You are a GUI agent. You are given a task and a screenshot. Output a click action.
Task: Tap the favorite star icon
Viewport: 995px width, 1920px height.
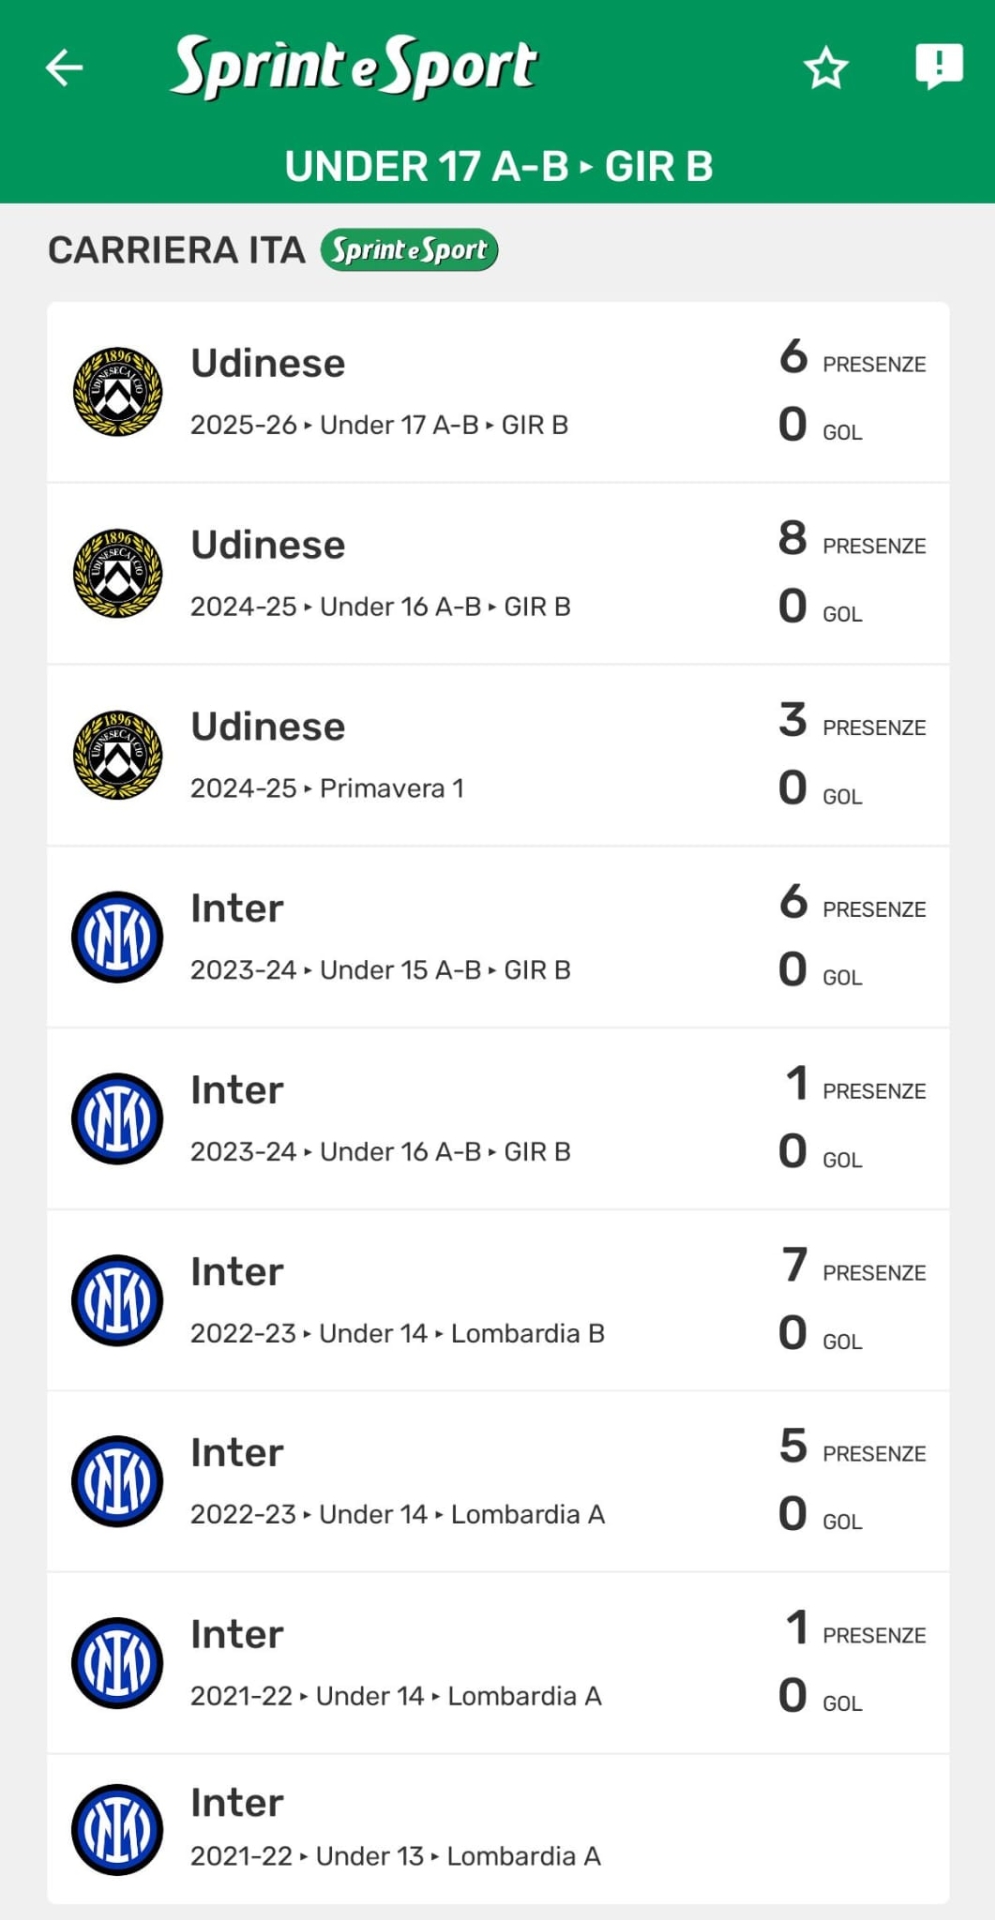(826, 68)
